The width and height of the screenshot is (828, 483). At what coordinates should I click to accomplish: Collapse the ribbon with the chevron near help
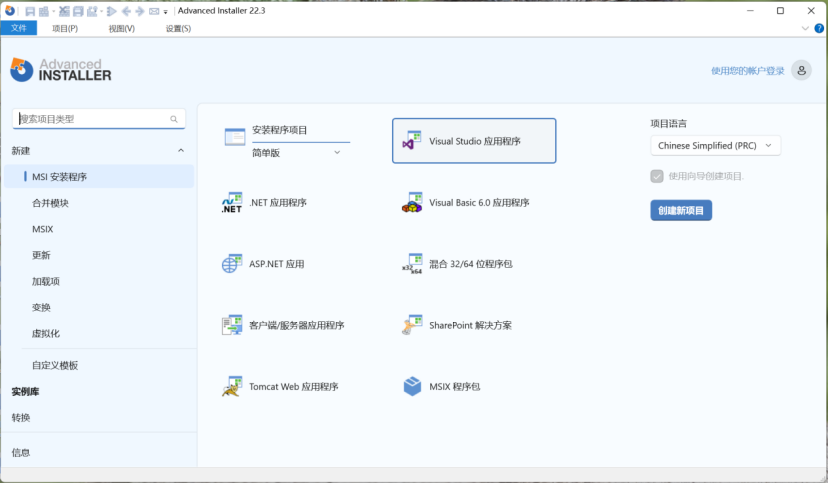click(805, 29)
